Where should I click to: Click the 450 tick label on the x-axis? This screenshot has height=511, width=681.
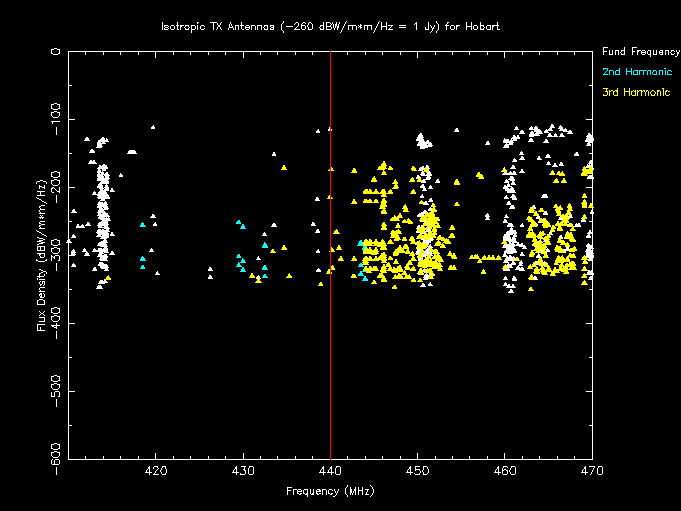coord(417,471)
